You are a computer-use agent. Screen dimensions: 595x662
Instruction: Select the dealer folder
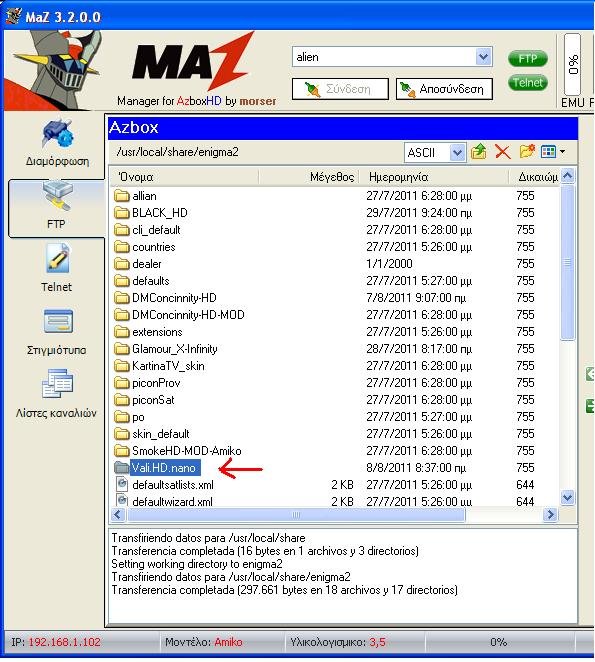coord(138,264)
